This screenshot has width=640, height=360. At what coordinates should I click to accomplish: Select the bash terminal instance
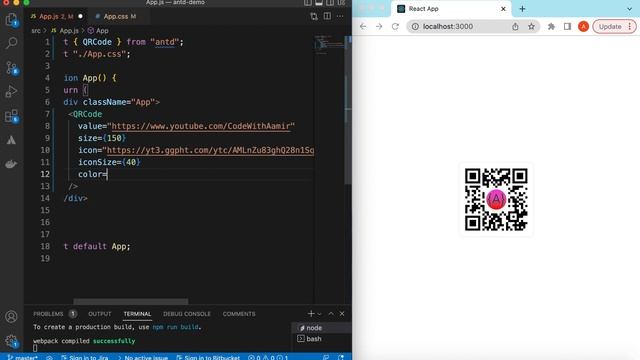tap(322, 339)
